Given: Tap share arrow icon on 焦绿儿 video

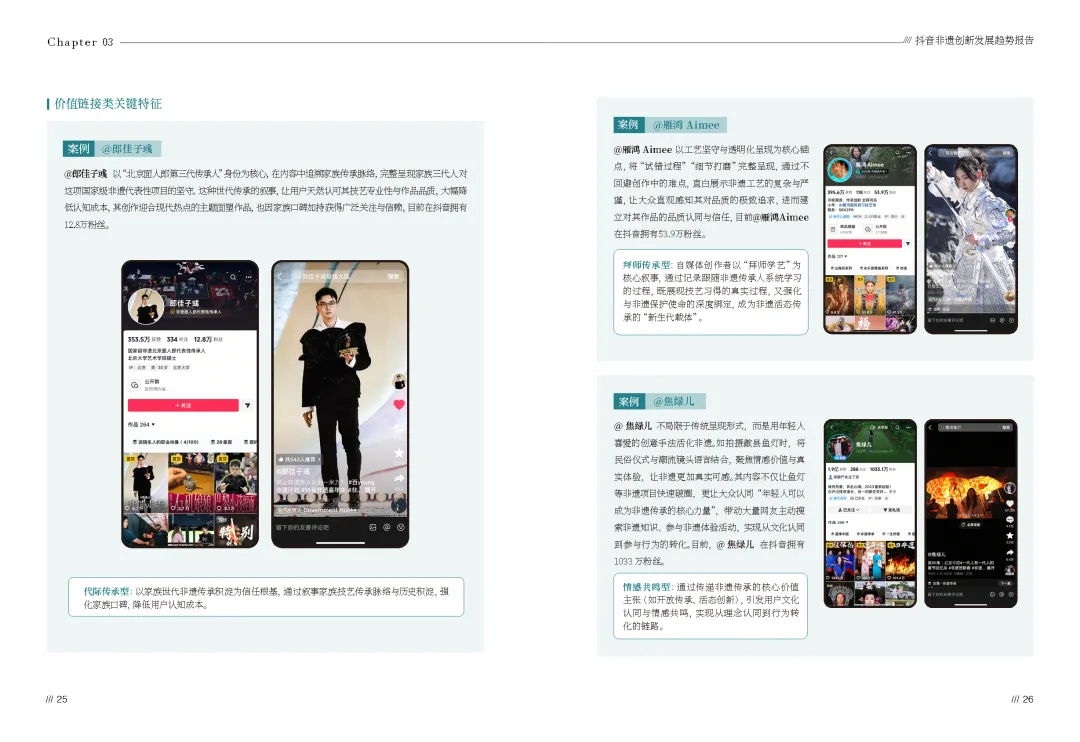Looking at the screenshot, I should pos(1010,553).
